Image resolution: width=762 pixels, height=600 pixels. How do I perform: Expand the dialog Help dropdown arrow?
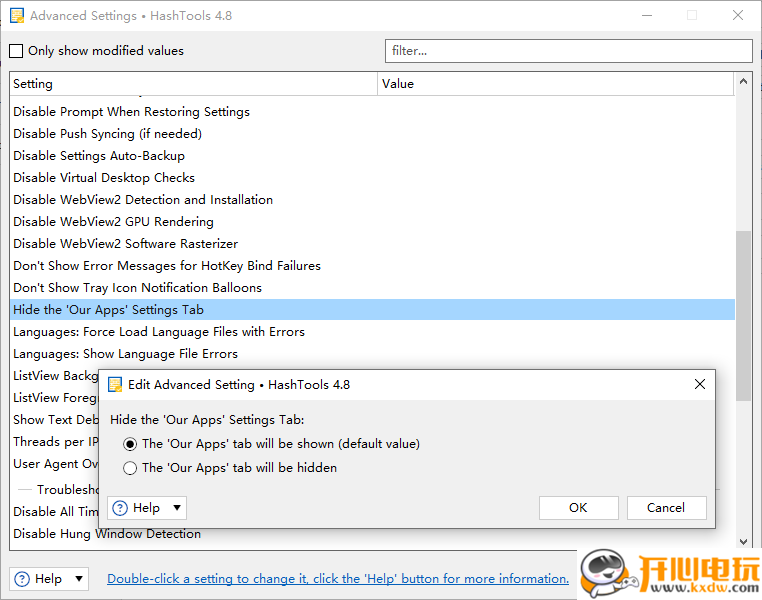coord(177,508)
